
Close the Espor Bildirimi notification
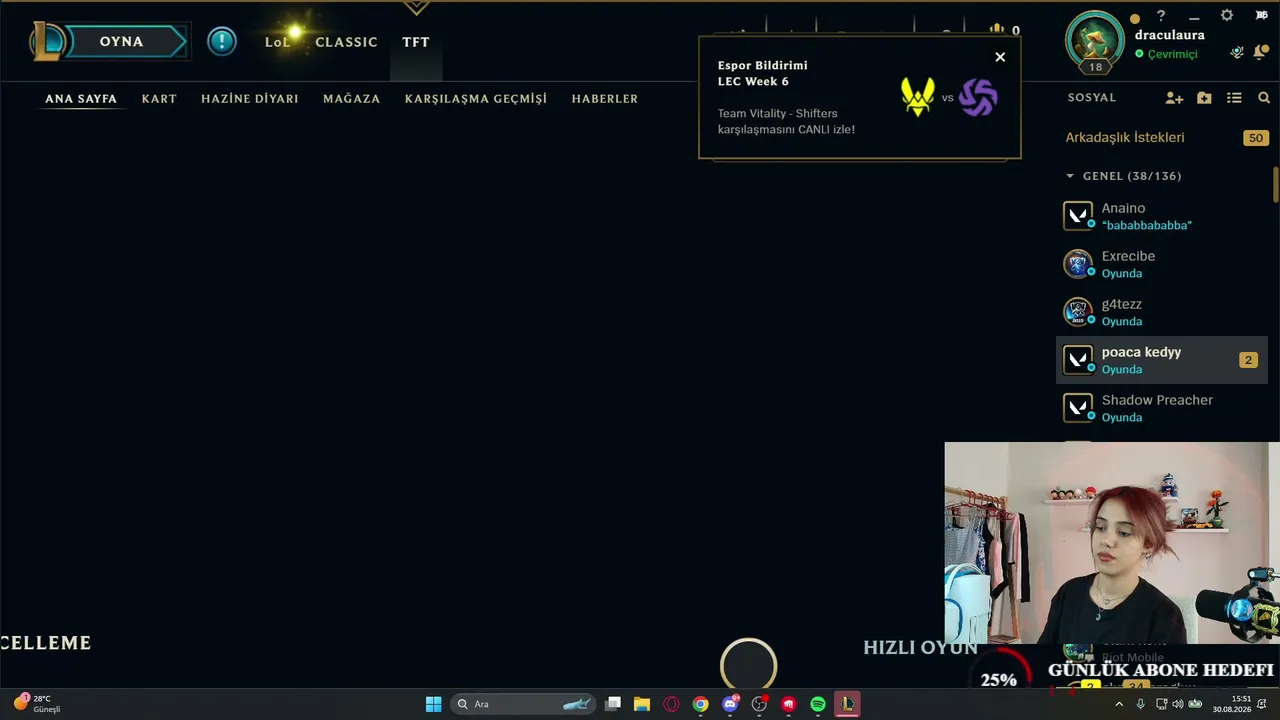[1000, 57]
